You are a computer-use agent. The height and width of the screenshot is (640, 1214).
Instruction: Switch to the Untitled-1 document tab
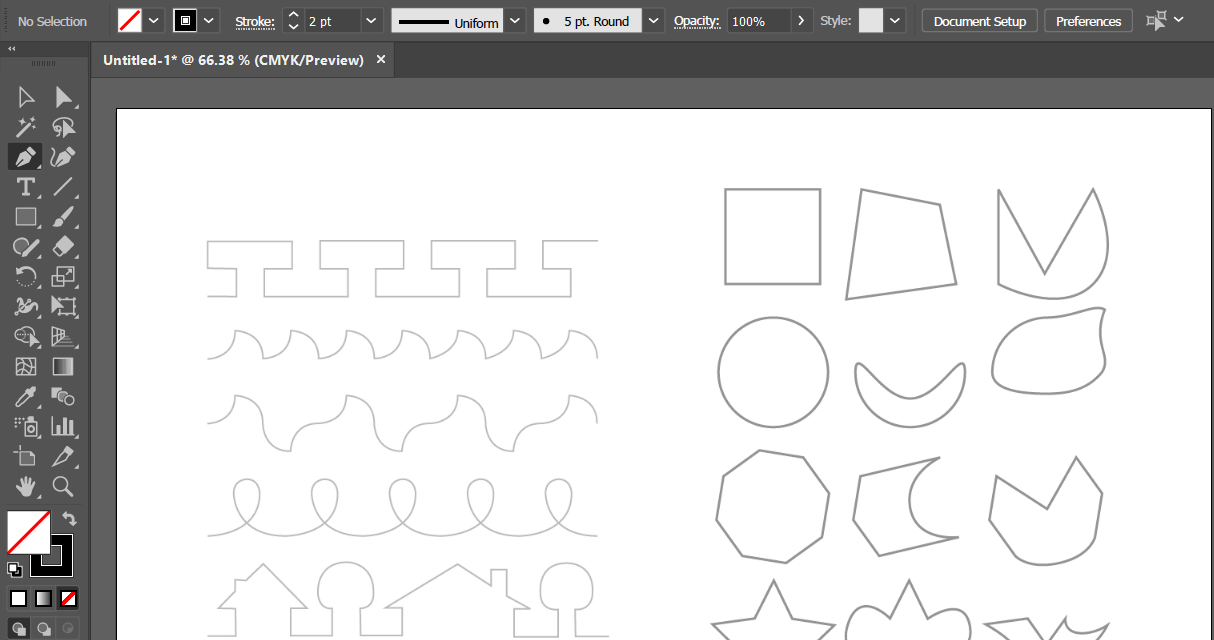point(233,60)
